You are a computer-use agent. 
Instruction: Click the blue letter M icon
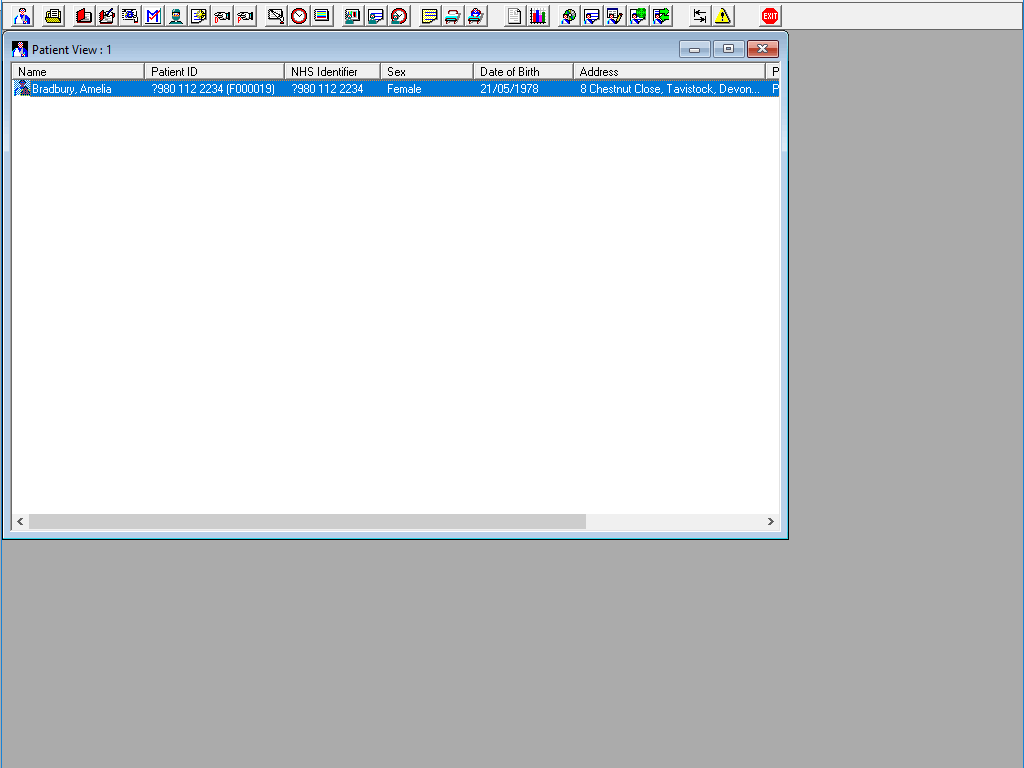[153, 16]
